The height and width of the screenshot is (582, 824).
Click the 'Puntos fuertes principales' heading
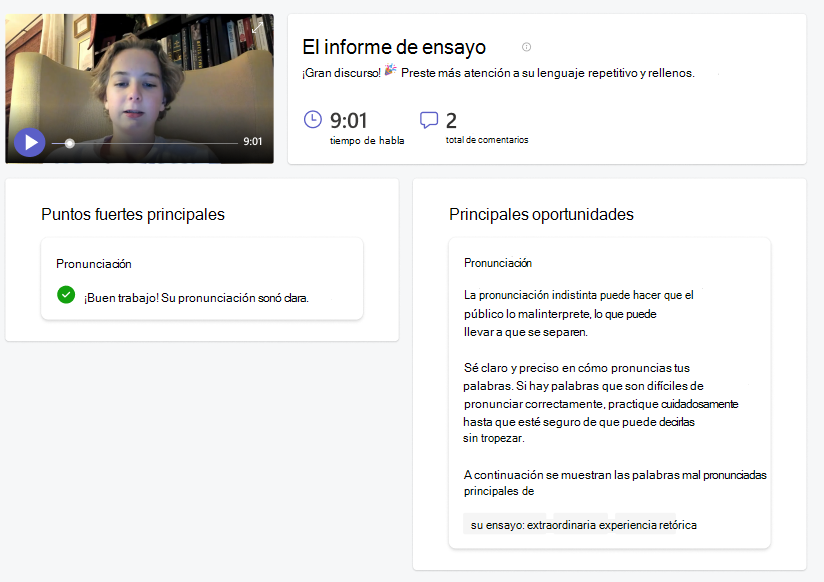point(133,215)
